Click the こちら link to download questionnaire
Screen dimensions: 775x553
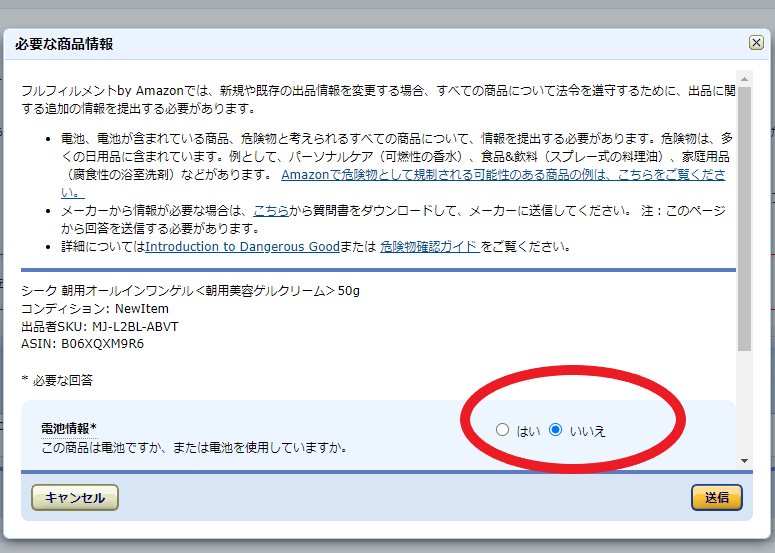pyautogui.click(x=271, y=211)
